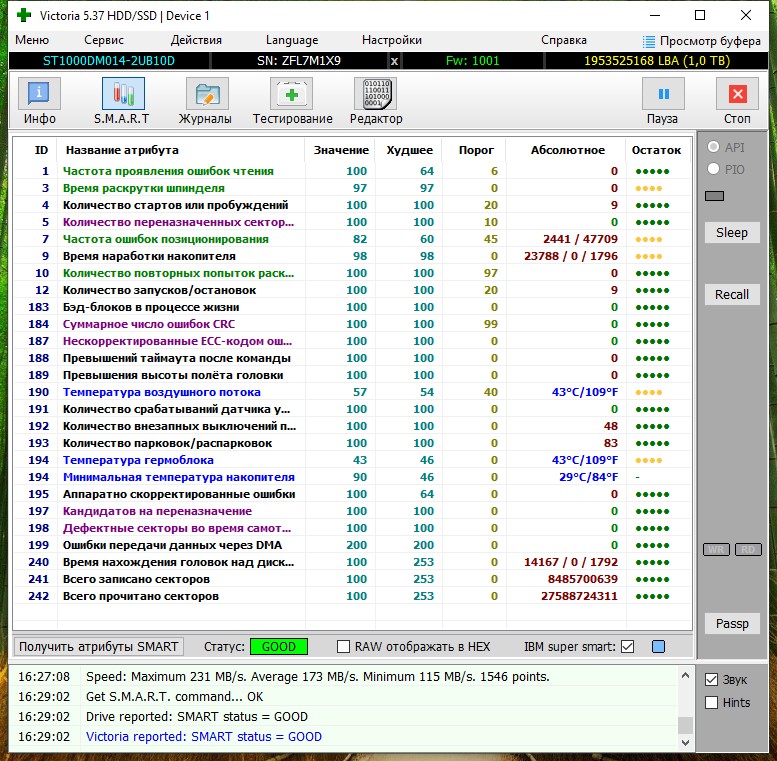Click the Значение column header
Screen dimensions: 777x761
click(341, 150)
